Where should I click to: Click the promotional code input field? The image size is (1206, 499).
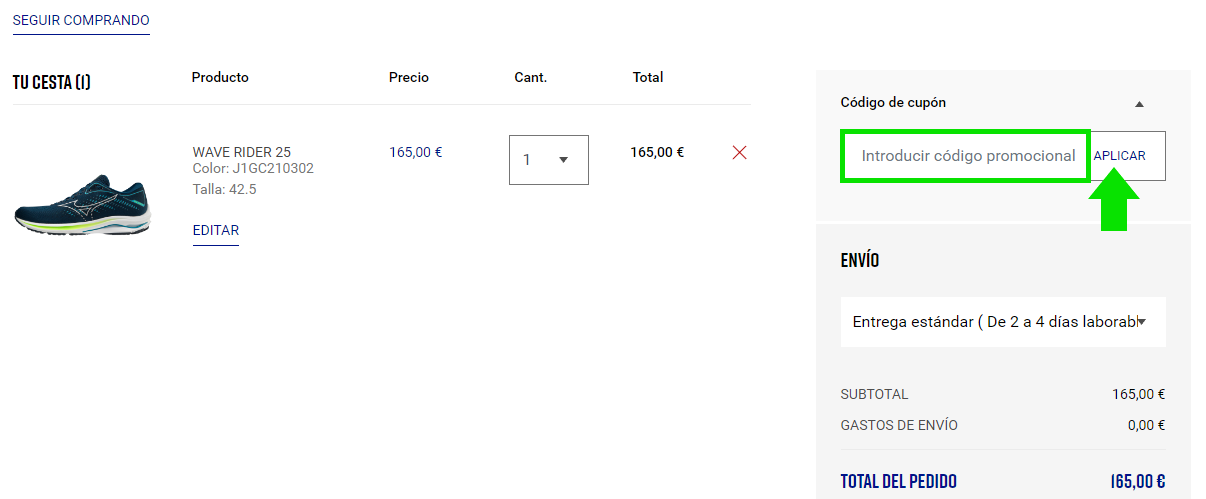coord(966,156)
